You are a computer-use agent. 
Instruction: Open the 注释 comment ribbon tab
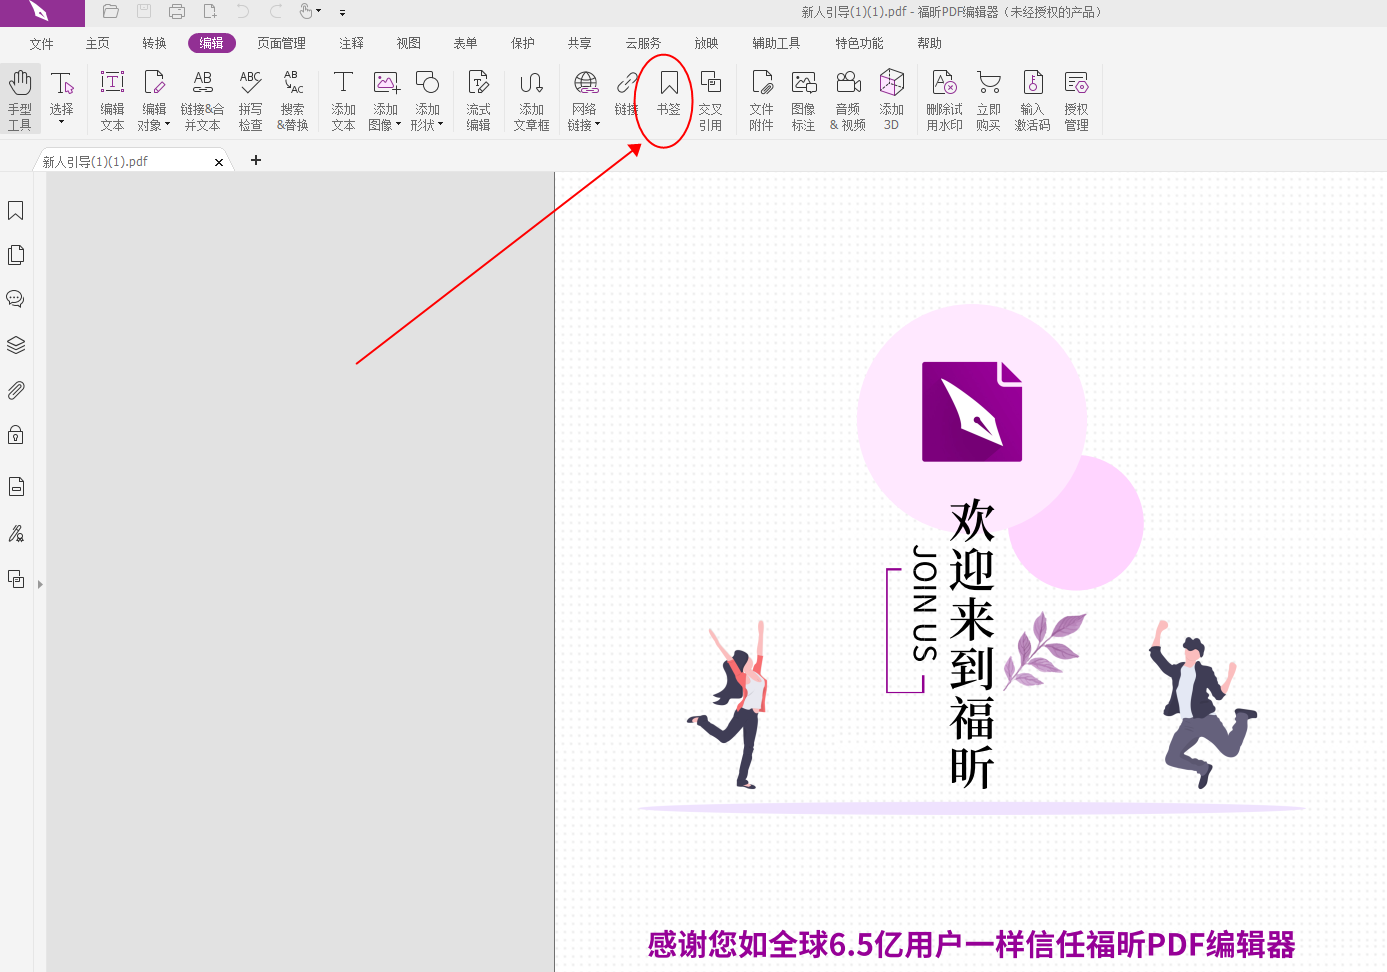point(349,43)
